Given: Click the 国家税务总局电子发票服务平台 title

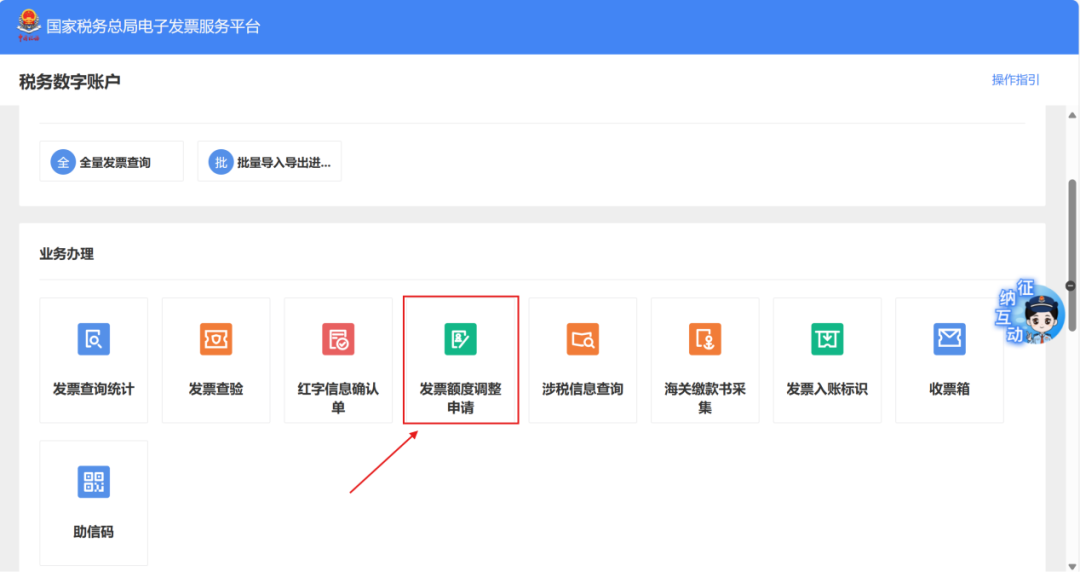Looking at the screenshot, I should click(x=153, y=26).
